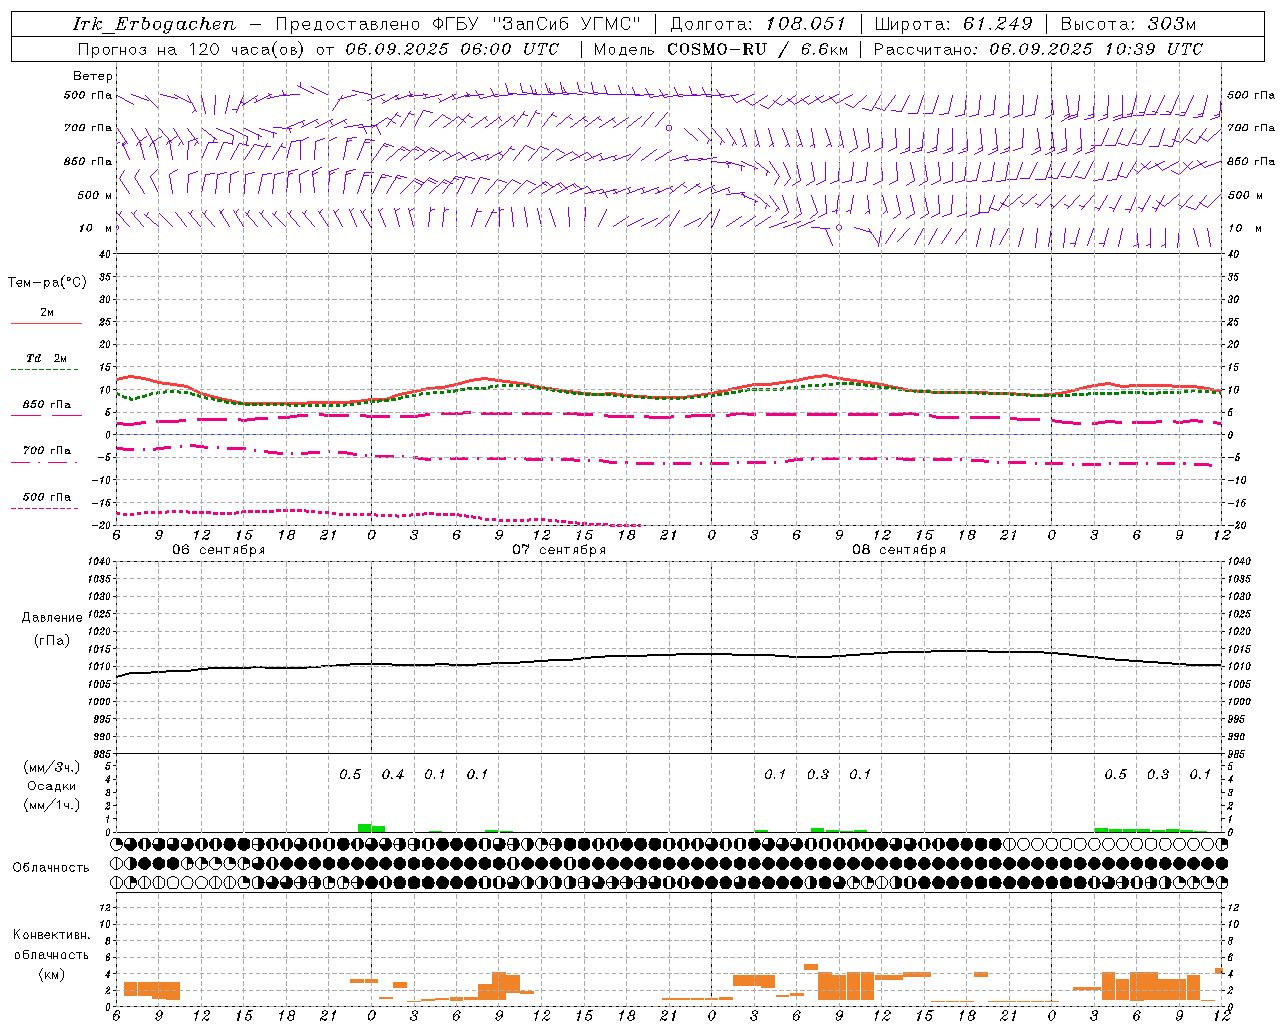1280x1024 pixels.
Task: Click the Прогноз на 120 часа(ов) text
Action: [192, 49]
